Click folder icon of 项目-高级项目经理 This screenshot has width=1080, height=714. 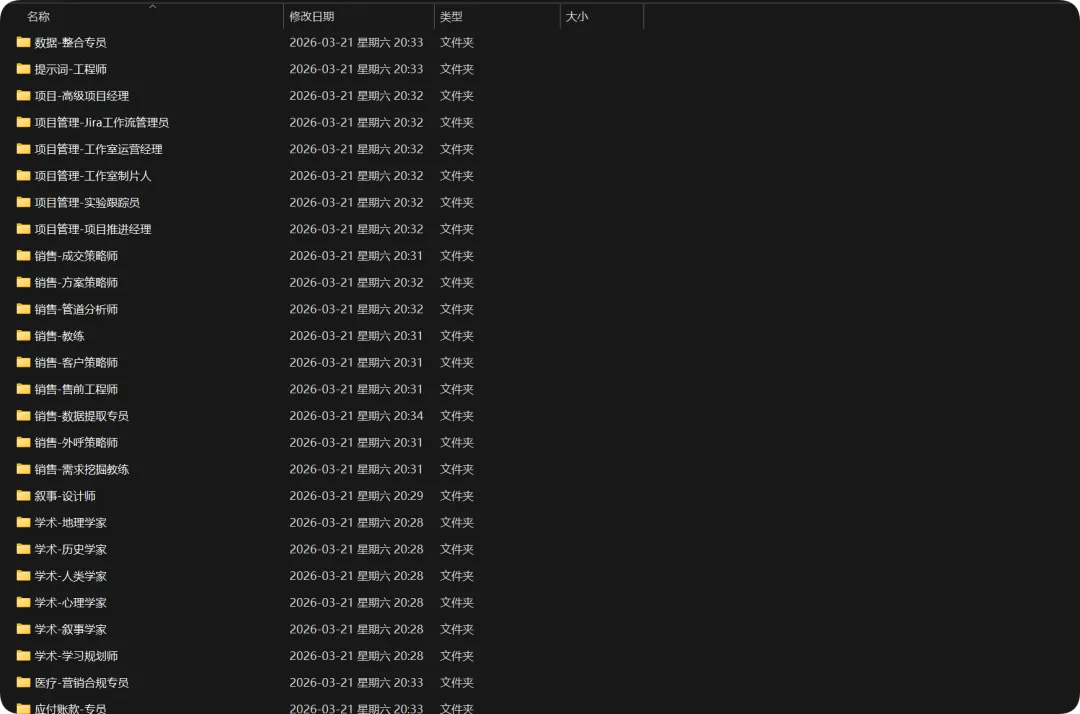coord(23,96)
